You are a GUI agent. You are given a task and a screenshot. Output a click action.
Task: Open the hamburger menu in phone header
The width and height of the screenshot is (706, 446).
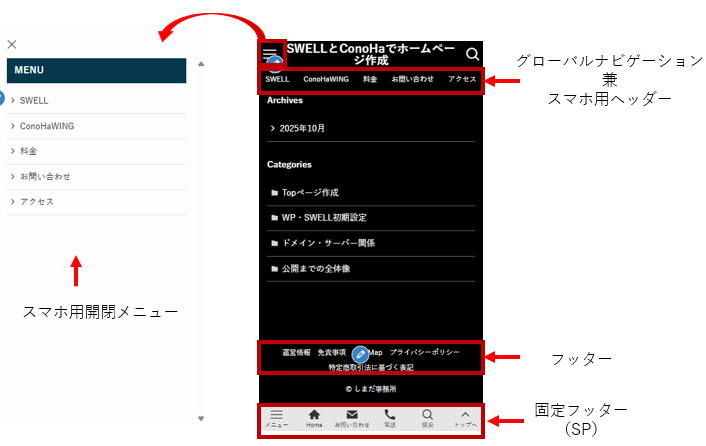tap(270, 54)
